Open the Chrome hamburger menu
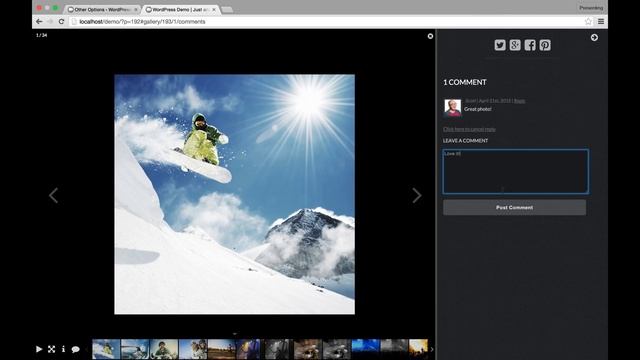This screenshot has width=640, height=360. pyautogui.click(x=601, y=22)
